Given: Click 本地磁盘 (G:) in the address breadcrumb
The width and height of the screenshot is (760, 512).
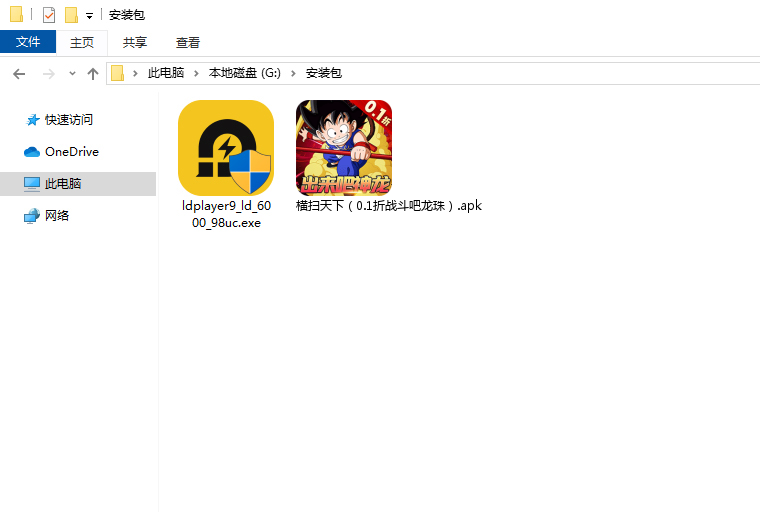Looking at the screenshot, I should coord(245,73).
